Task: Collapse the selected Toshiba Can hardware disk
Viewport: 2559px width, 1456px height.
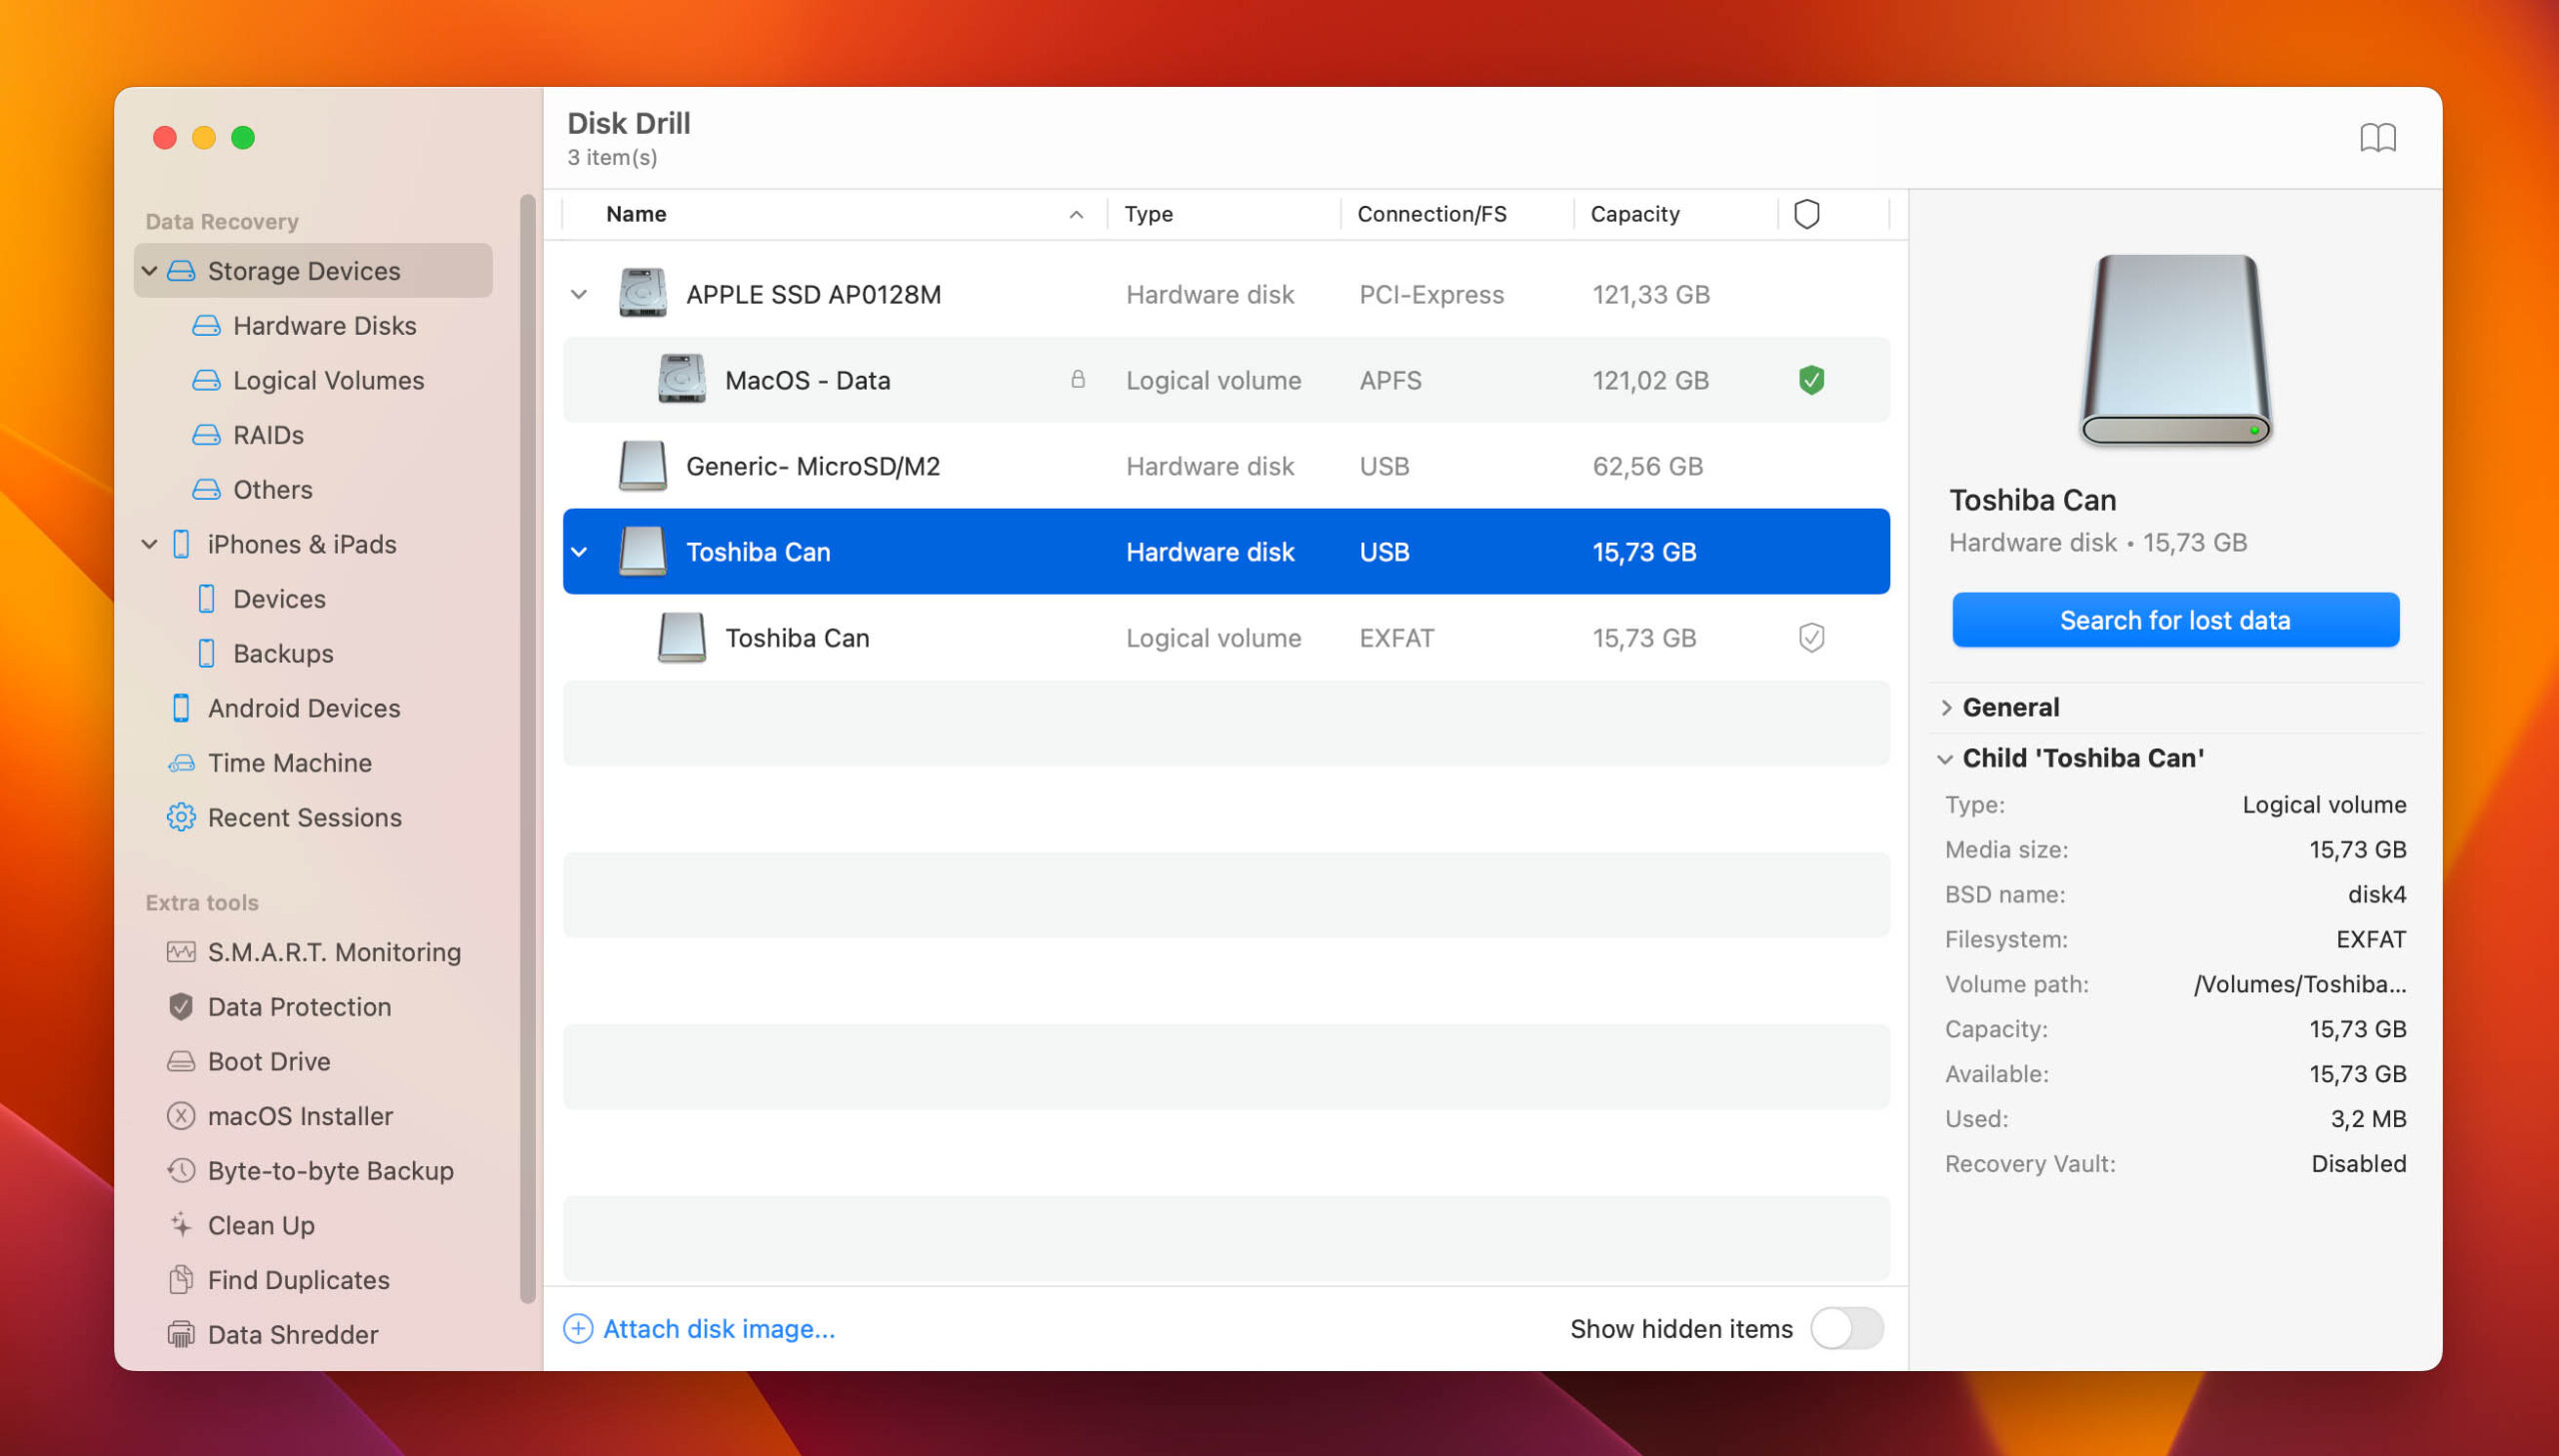Action: (578, 552)
